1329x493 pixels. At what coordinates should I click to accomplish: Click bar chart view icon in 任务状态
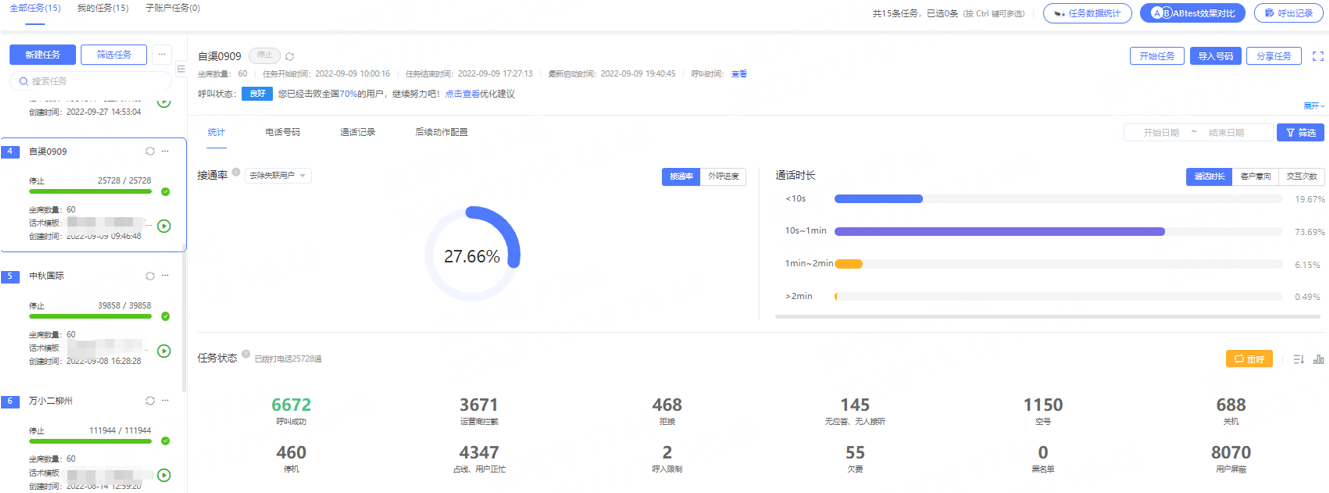click(1318, 359)
